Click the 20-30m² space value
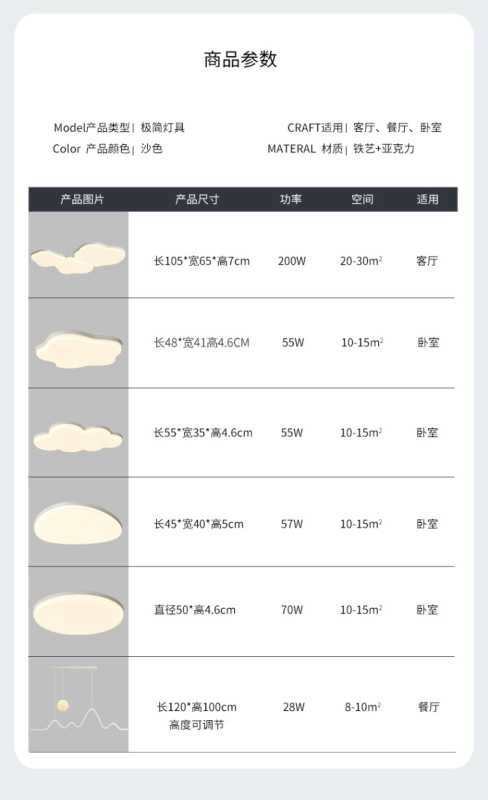The image size is (488, 800). (361, 261)
